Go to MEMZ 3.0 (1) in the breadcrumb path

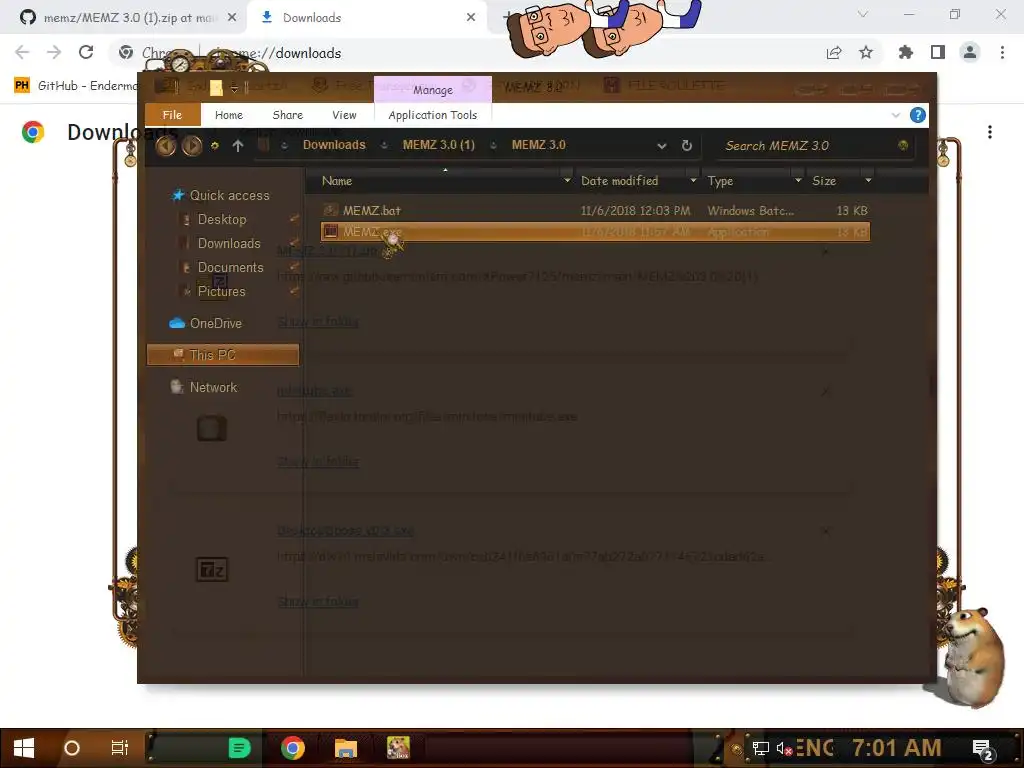coord(438,145)
